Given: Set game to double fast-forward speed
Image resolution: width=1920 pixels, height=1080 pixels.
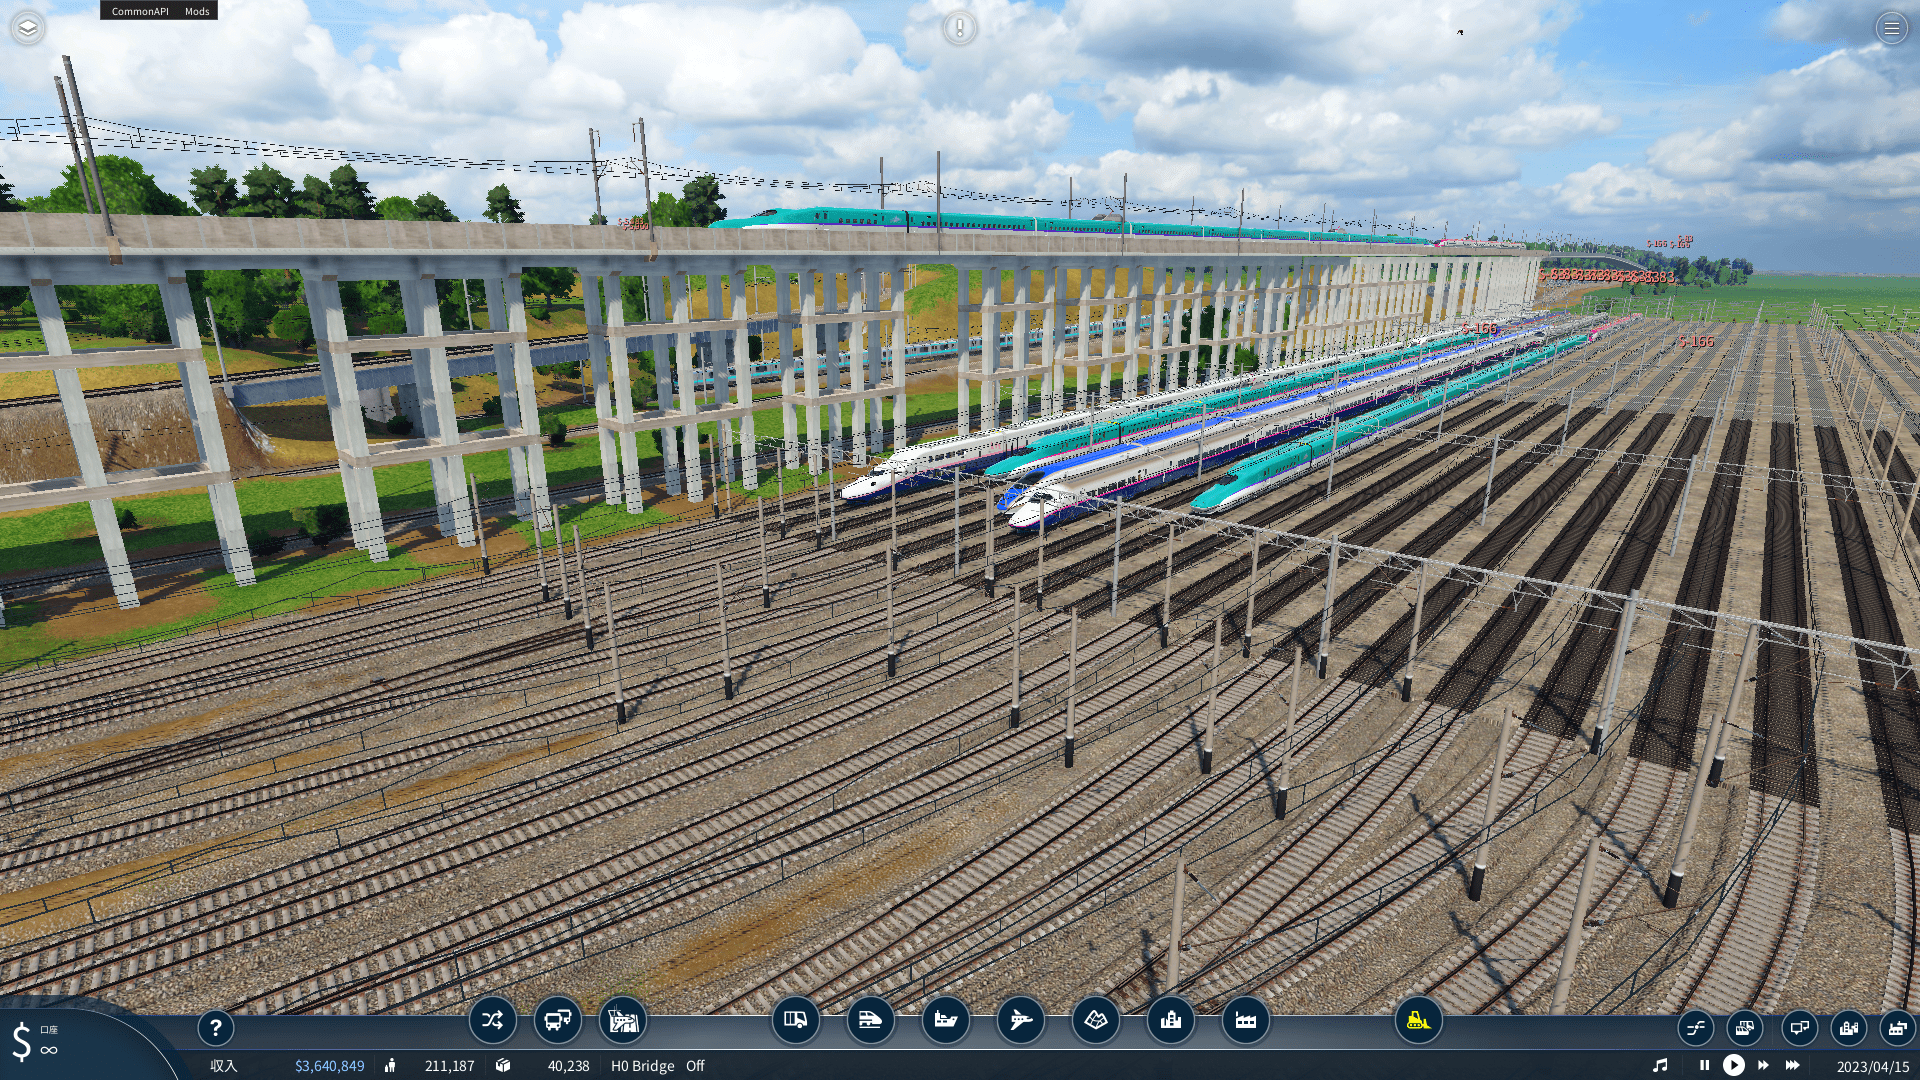Looking at the screenshot, I should pos(1763,1065).
